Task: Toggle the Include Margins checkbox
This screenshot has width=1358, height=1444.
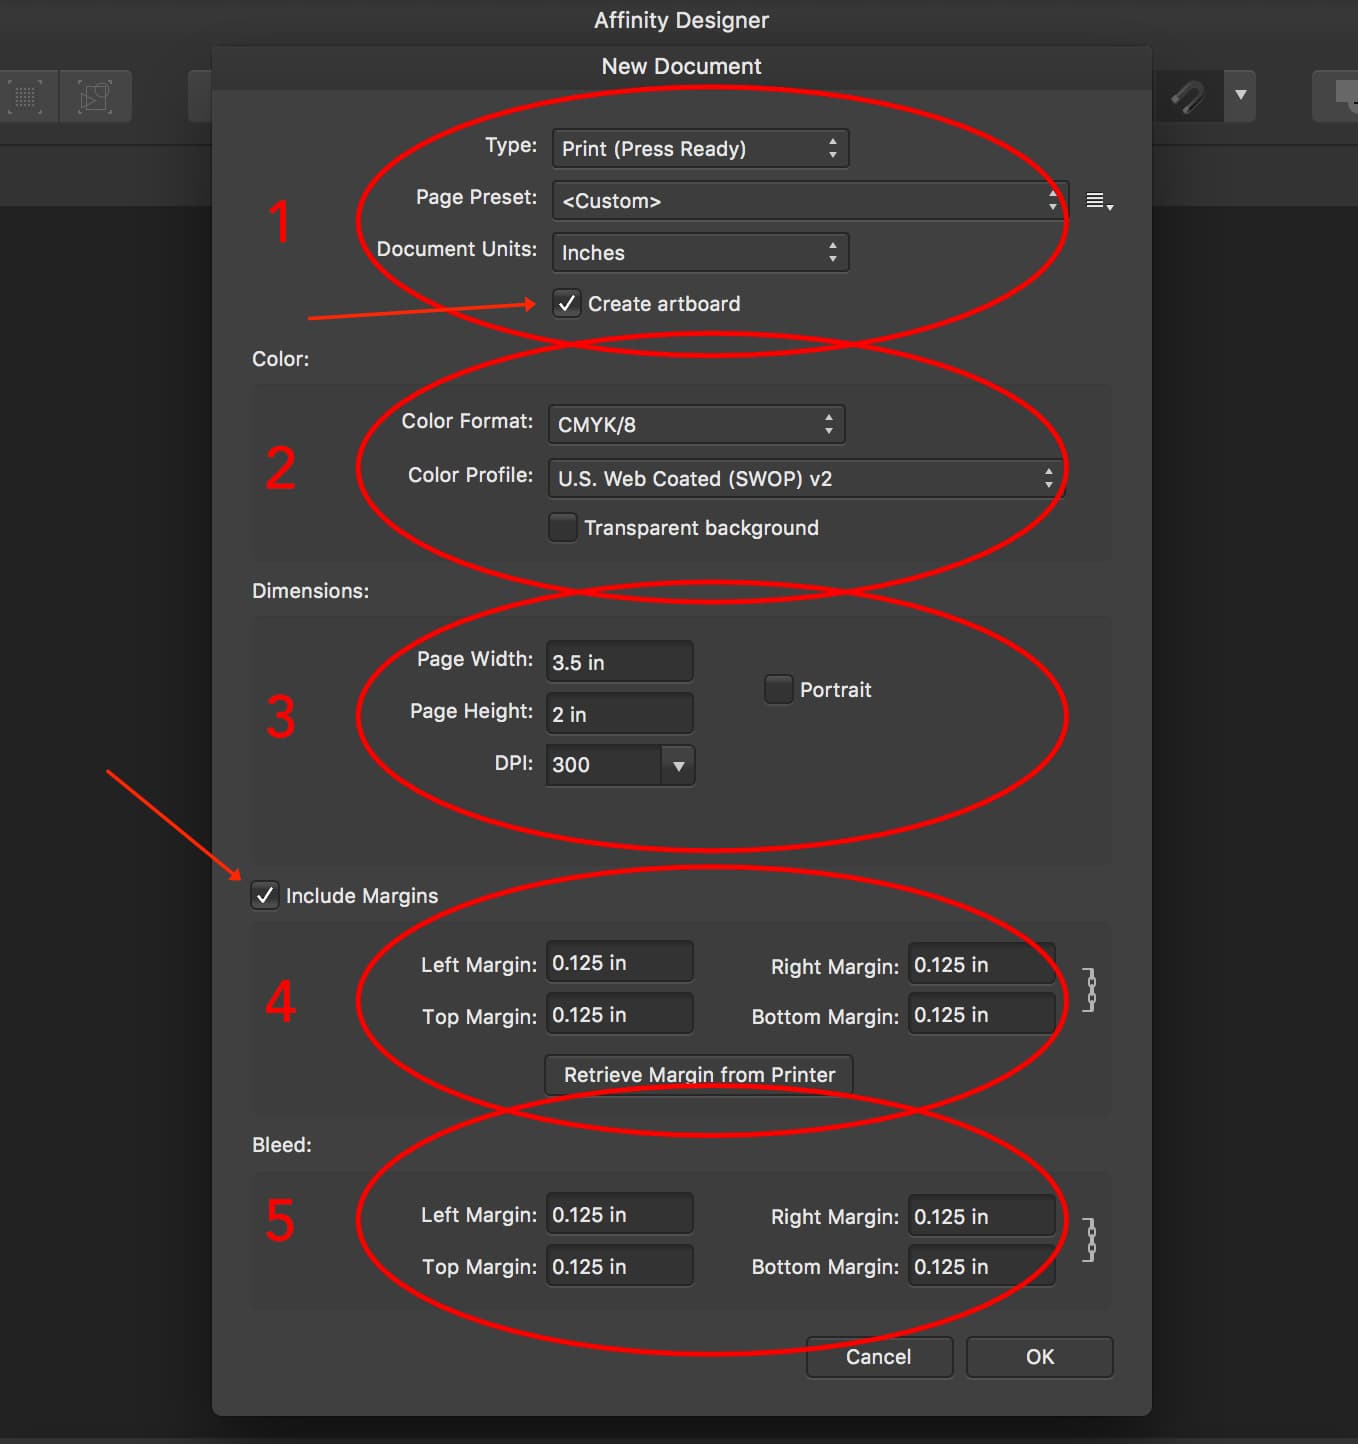Action: pyautogui.click(x=265, y=895)
